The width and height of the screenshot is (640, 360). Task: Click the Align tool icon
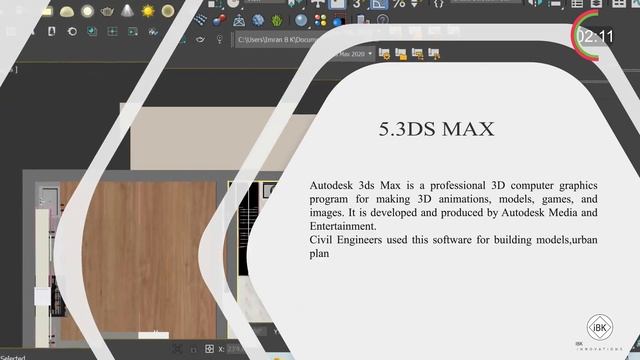click(556, 4)
